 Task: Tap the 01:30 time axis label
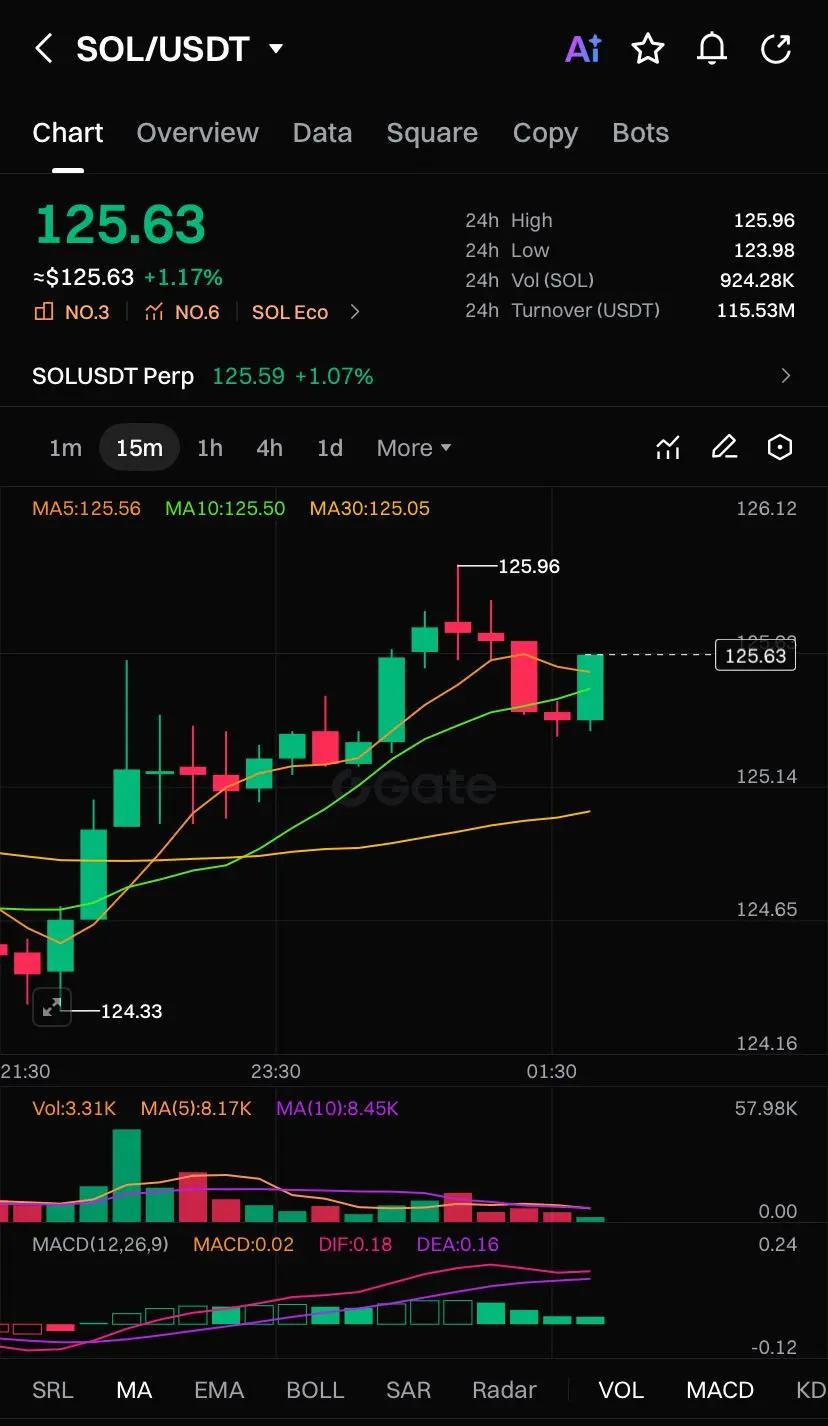pyautogui.click(x=552, y=1071)
